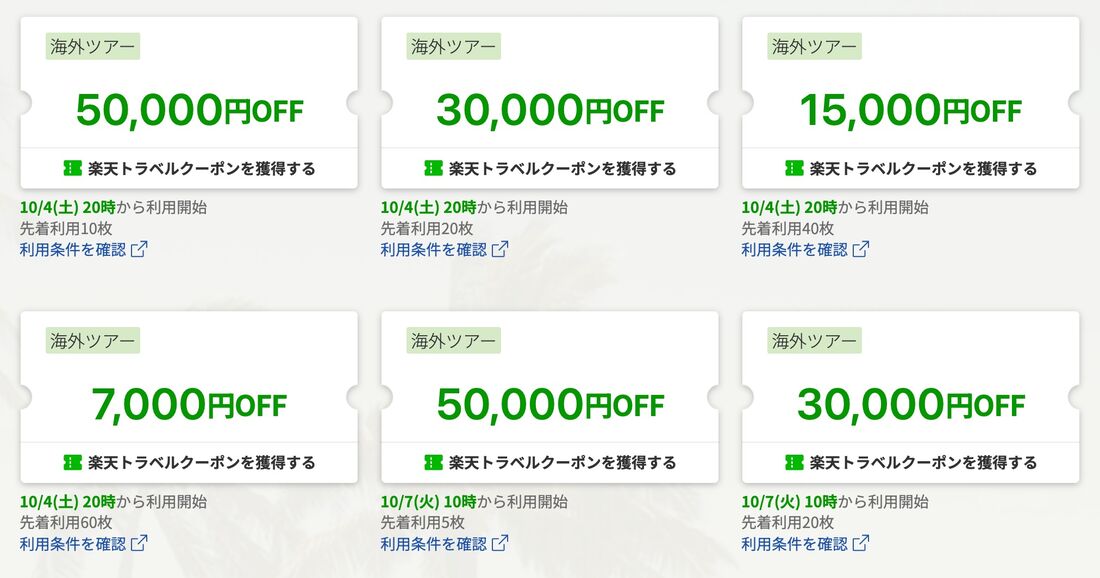Screen dimensions: 1100x578
Task: Click ticket icon on 10/7 50,000円OFF coupon
Action: tap(433, 462)
